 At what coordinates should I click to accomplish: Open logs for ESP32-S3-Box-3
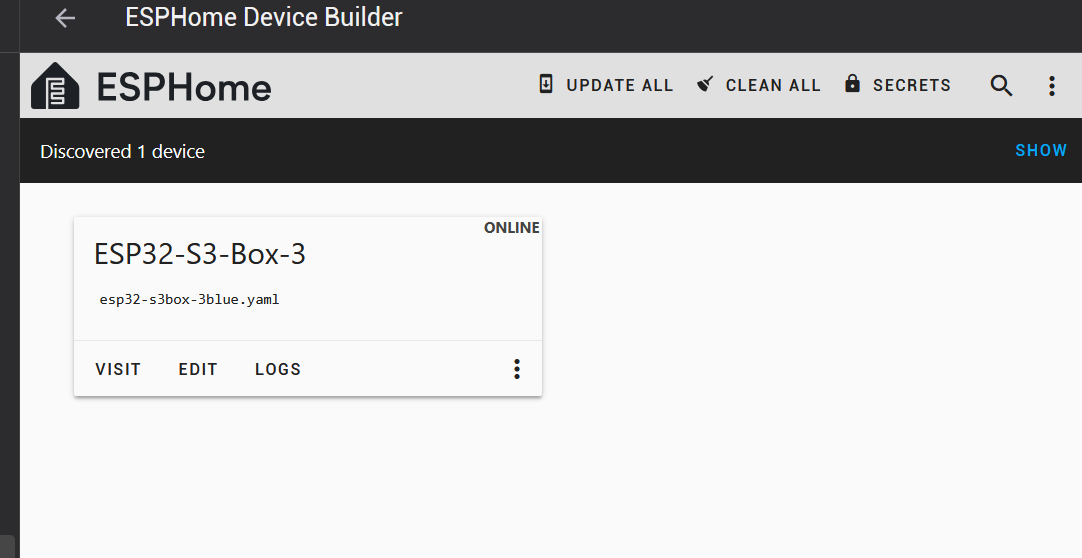[x=278, y=369]
